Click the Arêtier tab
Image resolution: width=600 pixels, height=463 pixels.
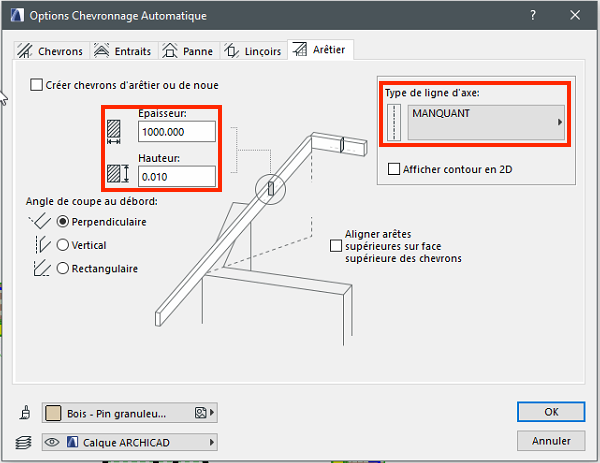click(x=320, y=49)
